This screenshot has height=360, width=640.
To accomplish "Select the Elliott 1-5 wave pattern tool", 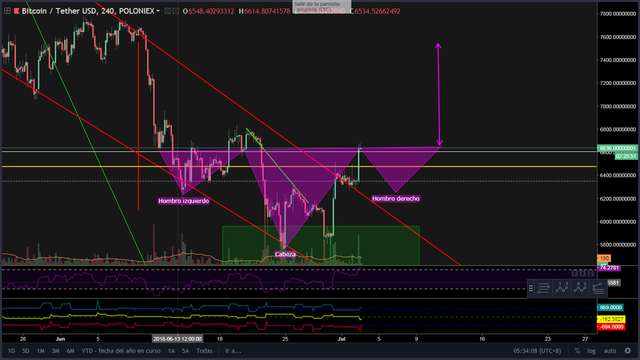I will (562, 288).
